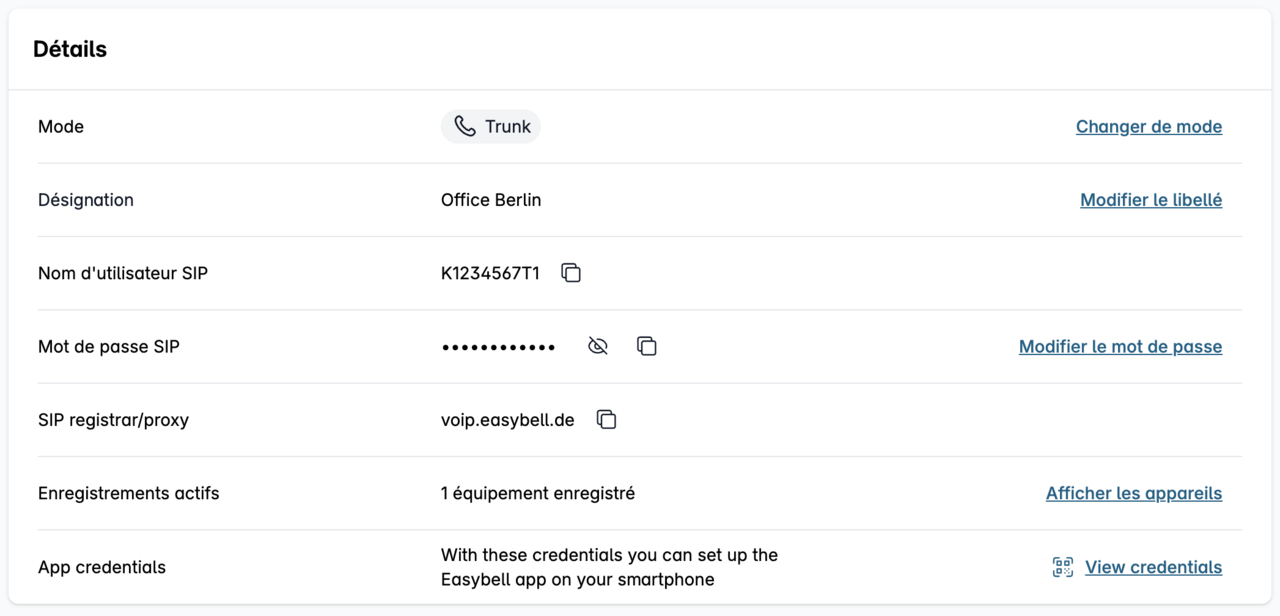Click the App credentials description text
The width and height of the screenshot is (1280, 616).
click(x=609, y=567)
